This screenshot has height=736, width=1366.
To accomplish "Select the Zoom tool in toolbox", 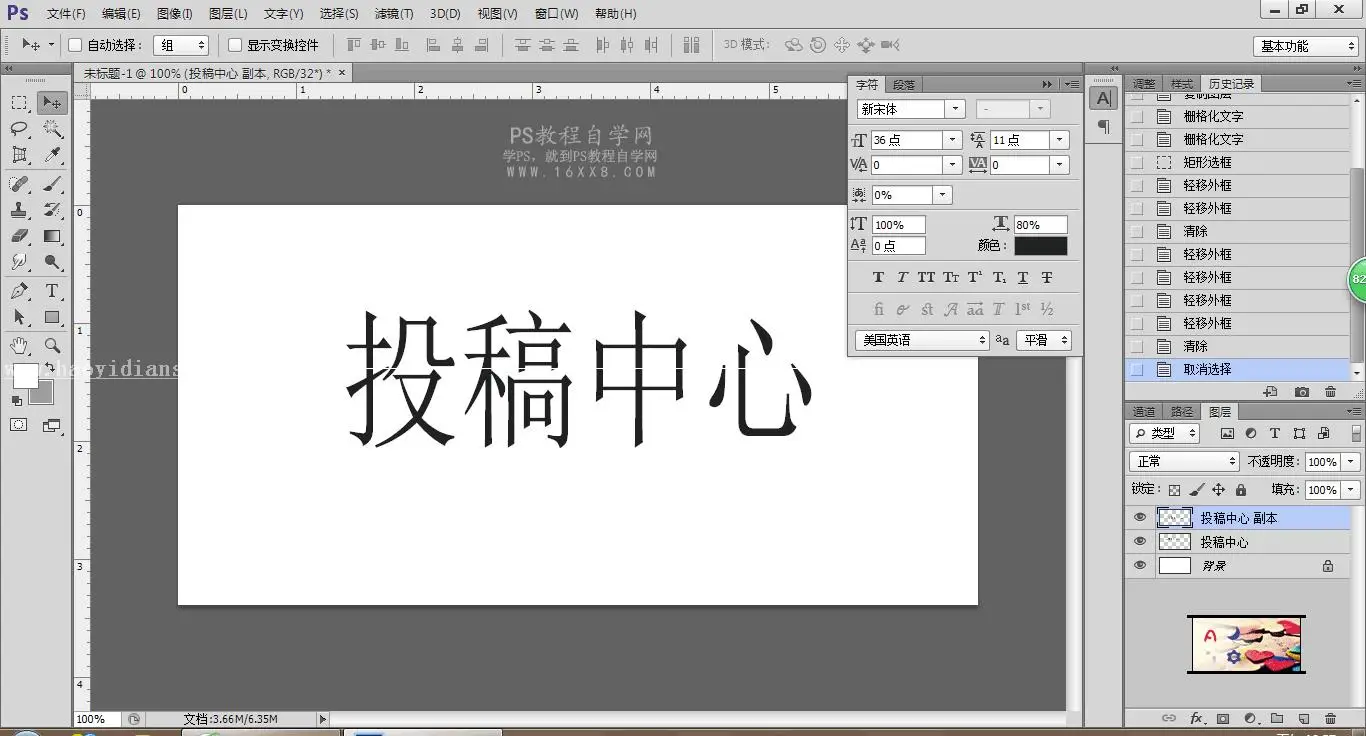I will click(52, 346).
